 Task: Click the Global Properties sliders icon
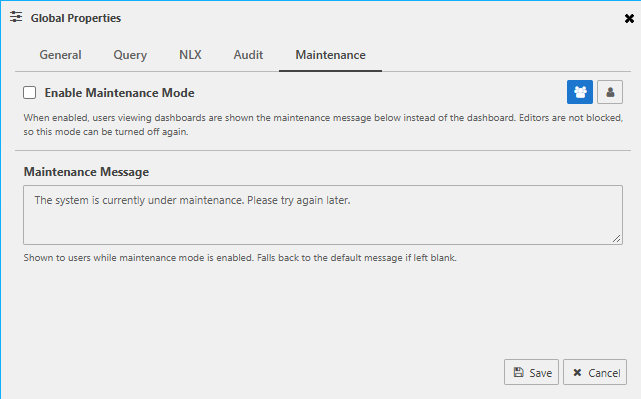coord(16,17)
